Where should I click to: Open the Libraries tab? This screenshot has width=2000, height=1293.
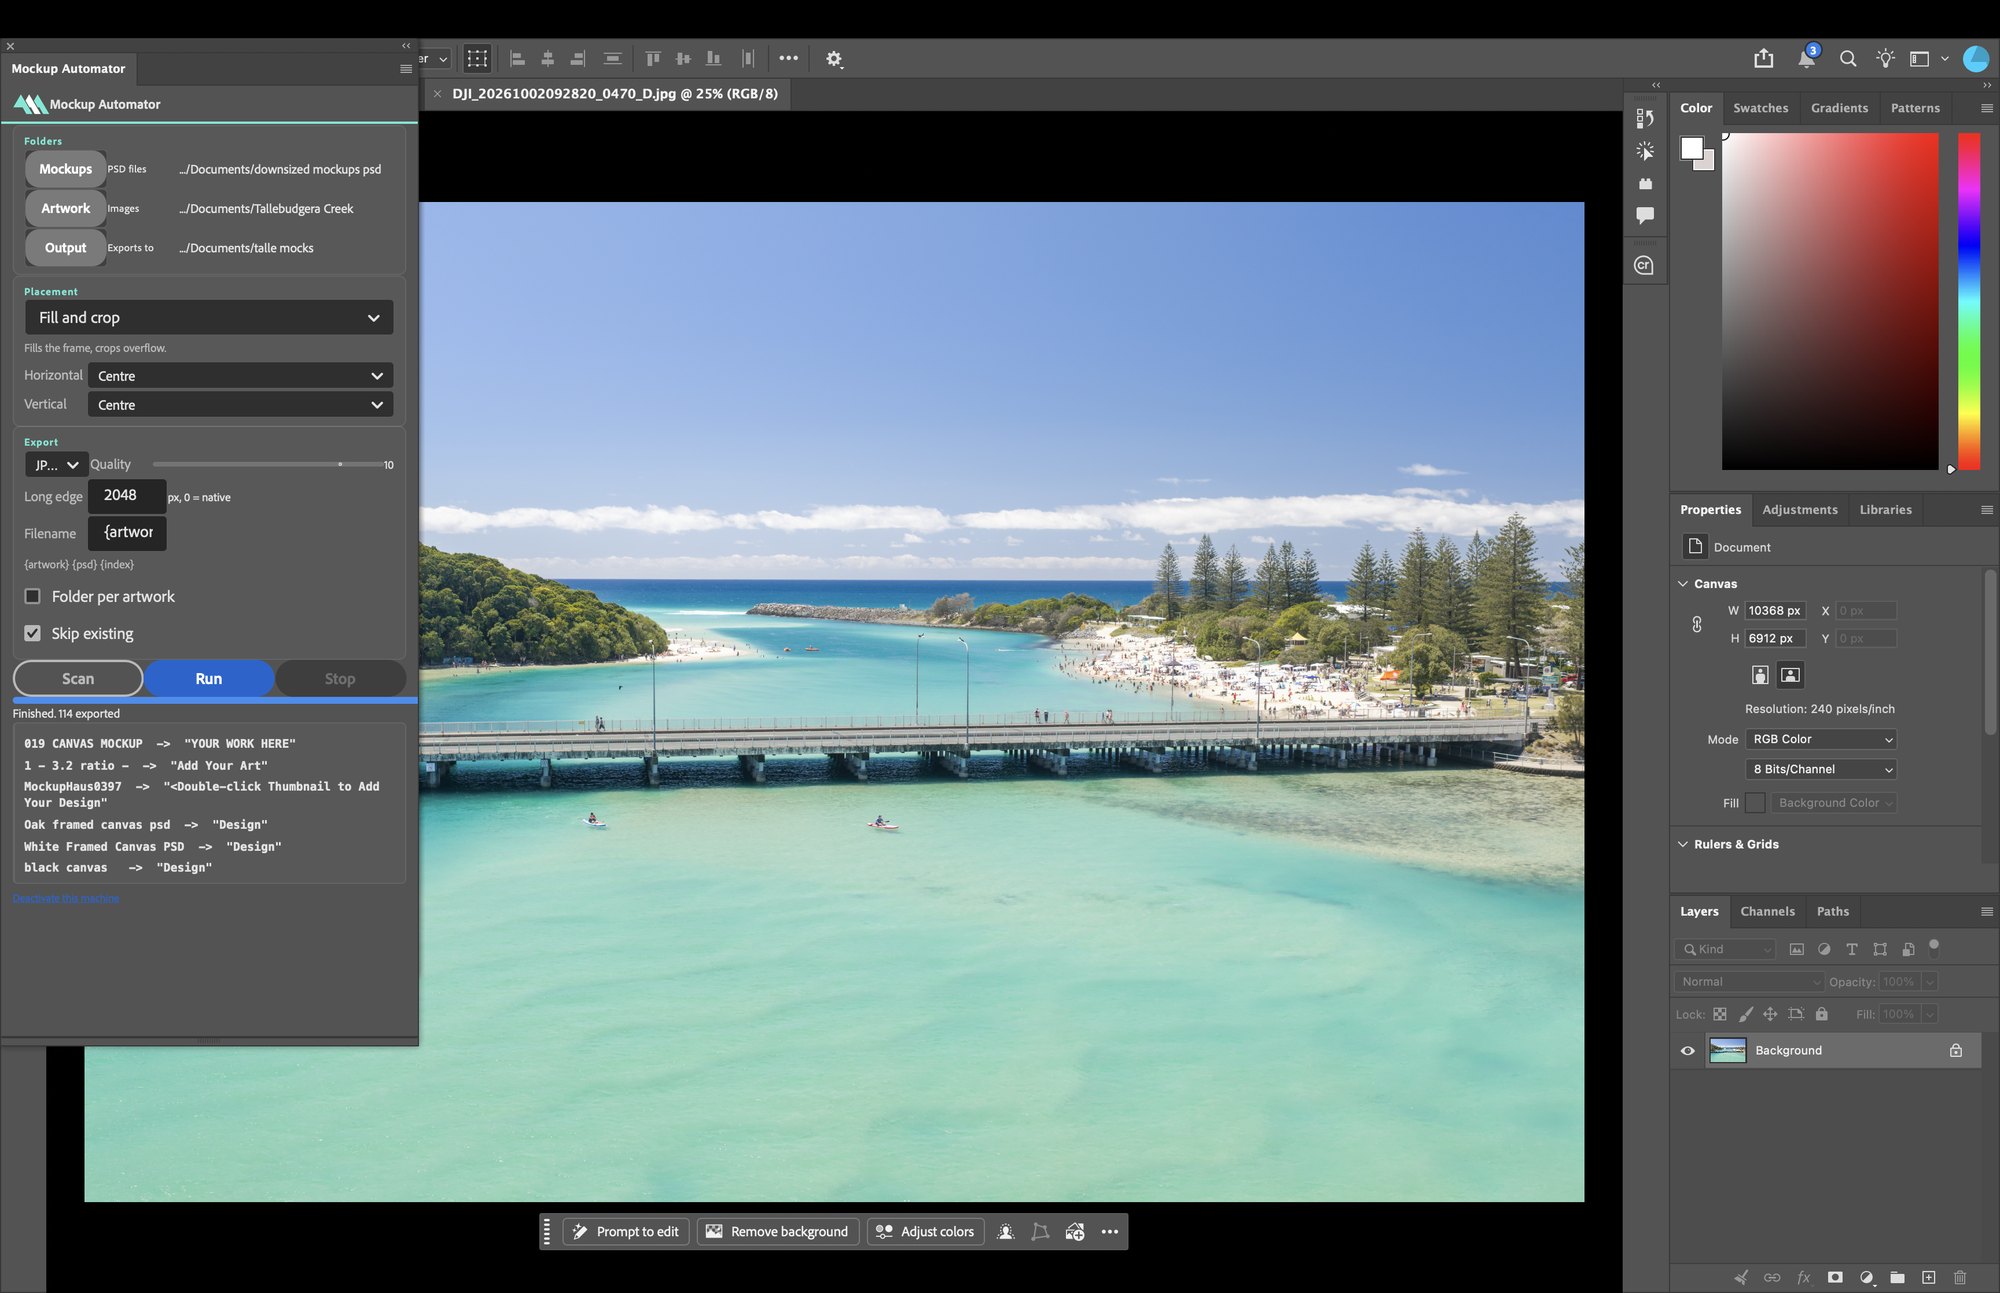click(x=1885, y=510)
